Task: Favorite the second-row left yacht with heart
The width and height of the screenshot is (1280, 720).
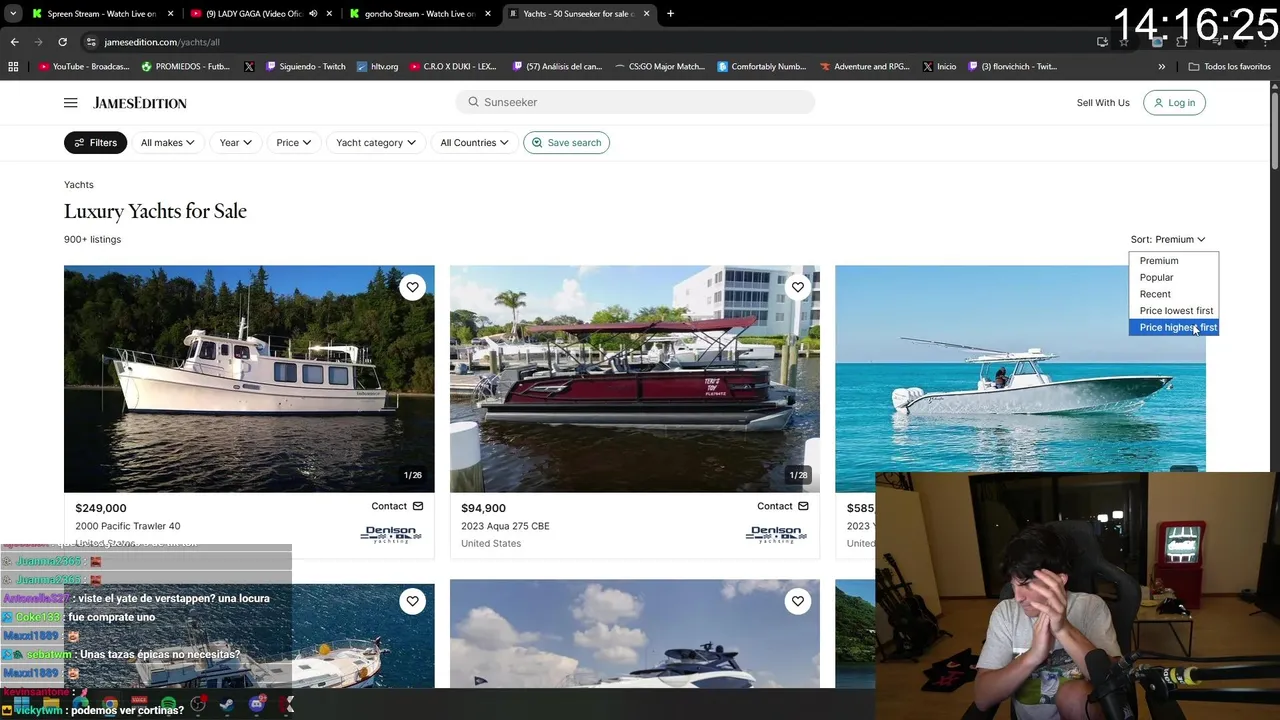Action: click(x=412, y=601)
